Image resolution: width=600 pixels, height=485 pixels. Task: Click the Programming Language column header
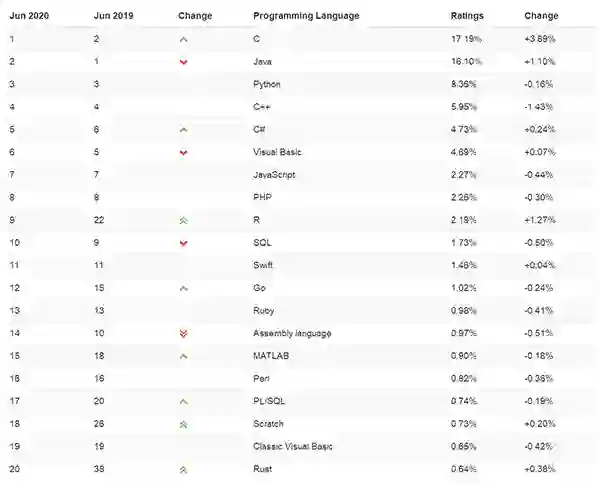tap(306, 17)
